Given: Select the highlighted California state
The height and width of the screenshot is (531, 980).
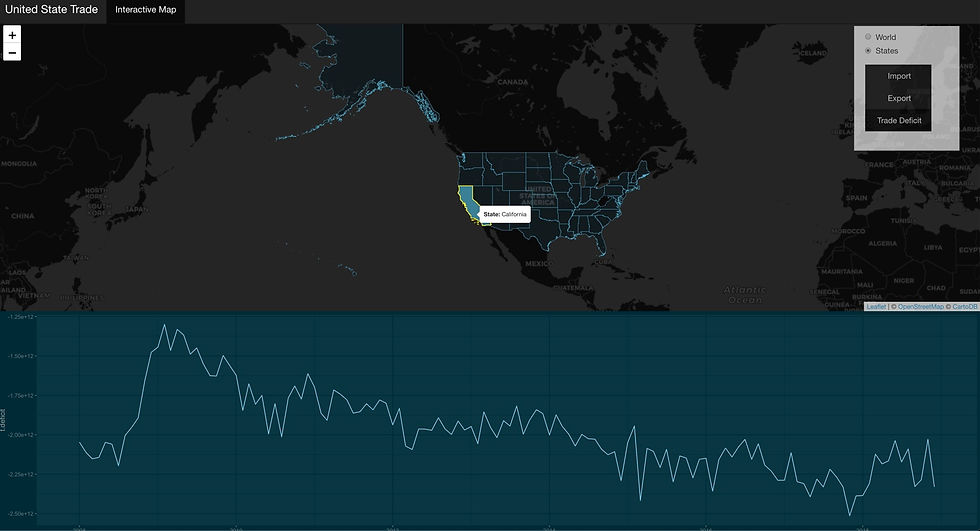Looking at the screenshot, I should click(468, 201).
